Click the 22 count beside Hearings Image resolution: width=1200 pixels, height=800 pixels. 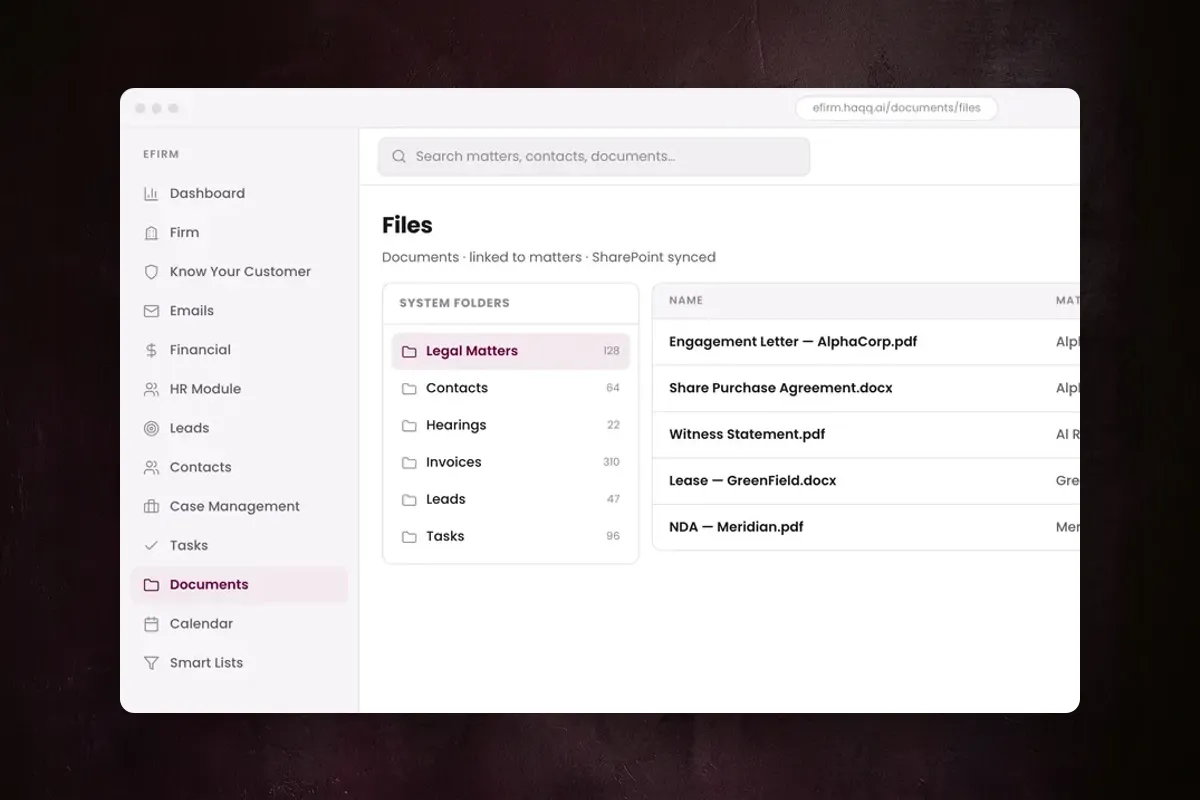pyautogui.click(x=613, y=425)
